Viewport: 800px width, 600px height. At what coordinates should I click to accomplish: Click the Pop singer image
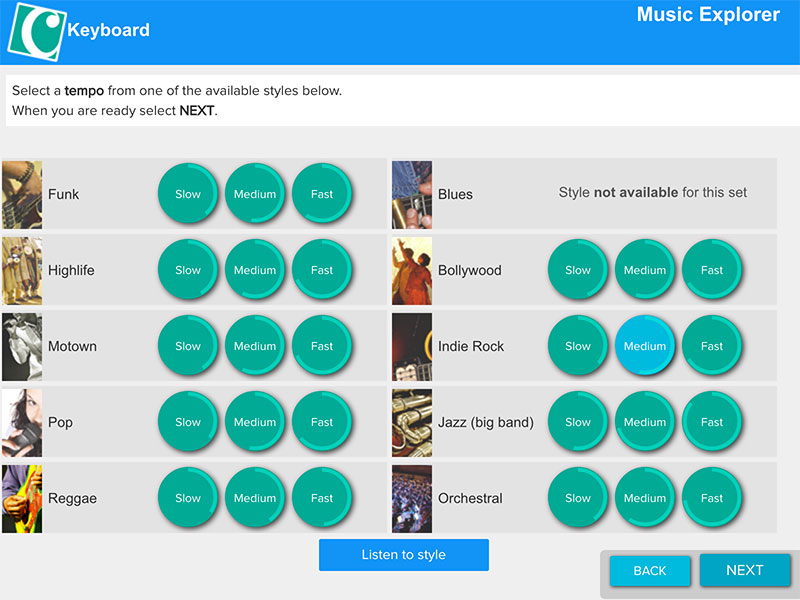point(22,423)
